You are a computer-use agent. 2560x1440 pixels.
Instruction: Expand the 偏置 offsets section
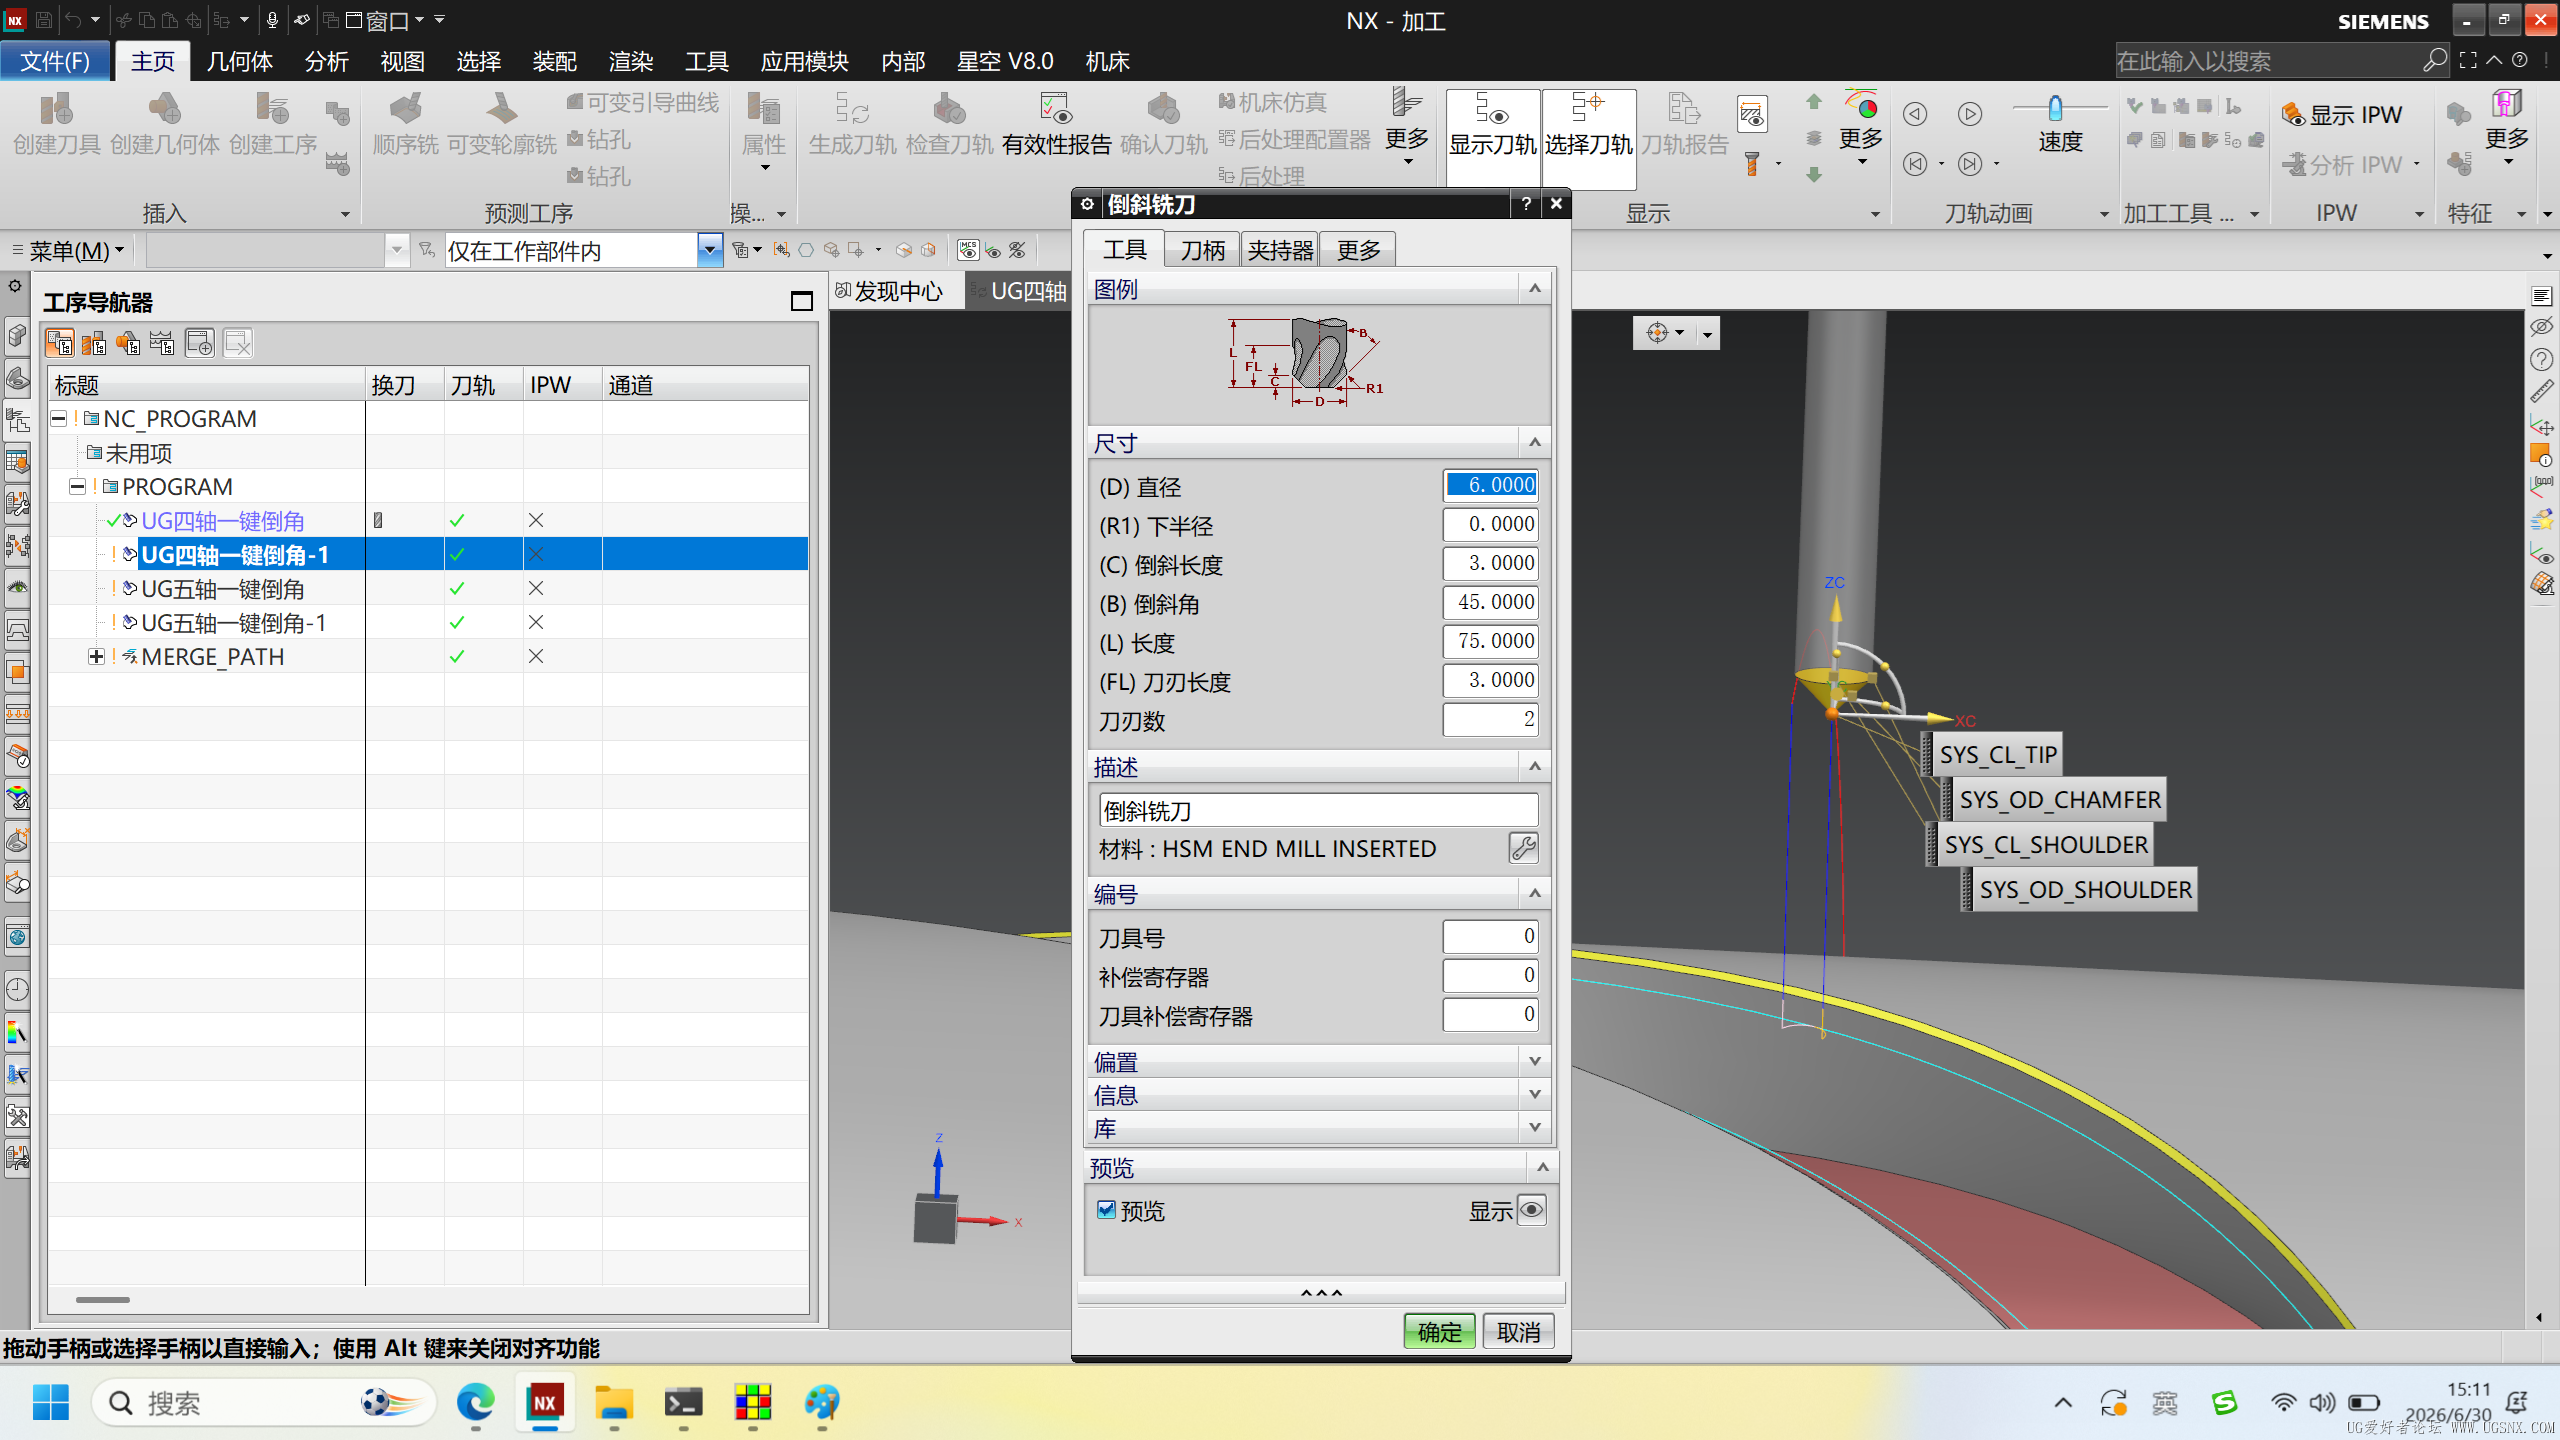tap(1535, 1061)
